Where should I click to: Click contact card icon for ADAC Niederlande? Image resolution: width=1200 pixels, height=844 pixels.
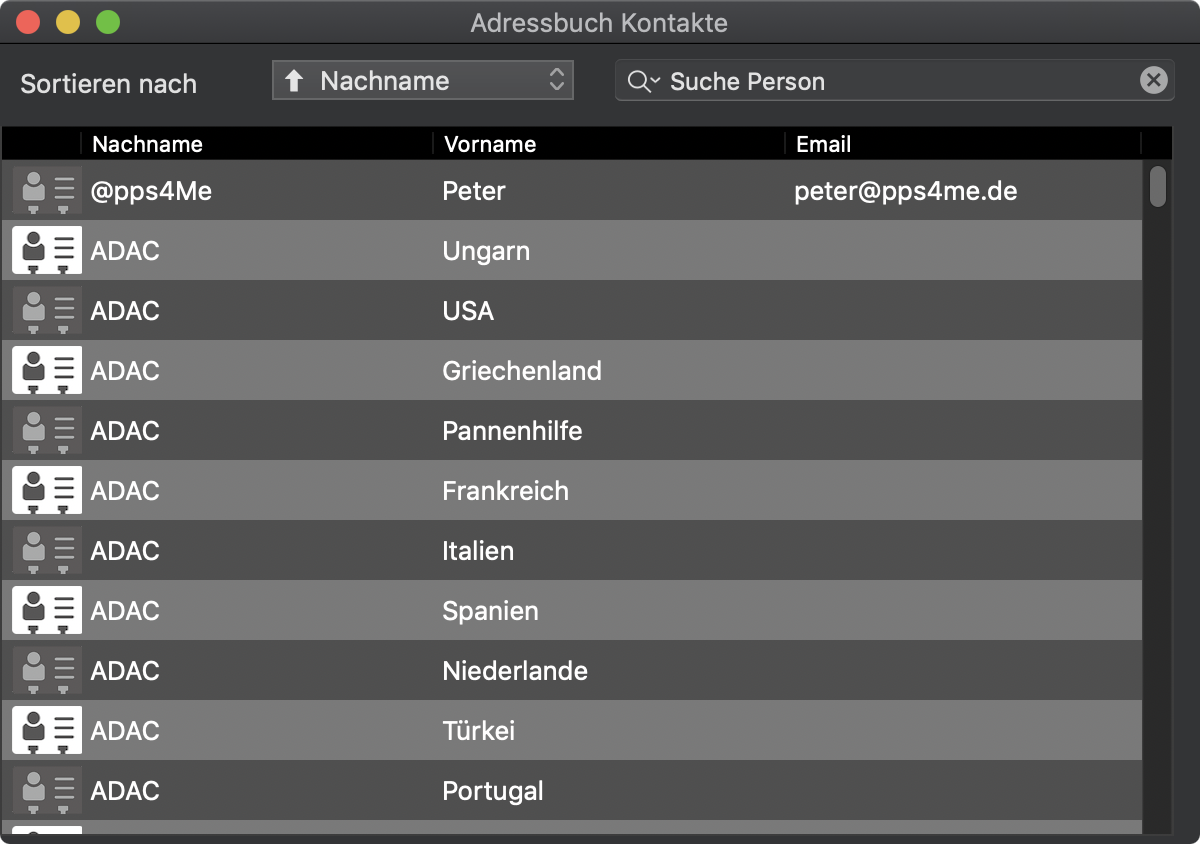pos(47,671)
